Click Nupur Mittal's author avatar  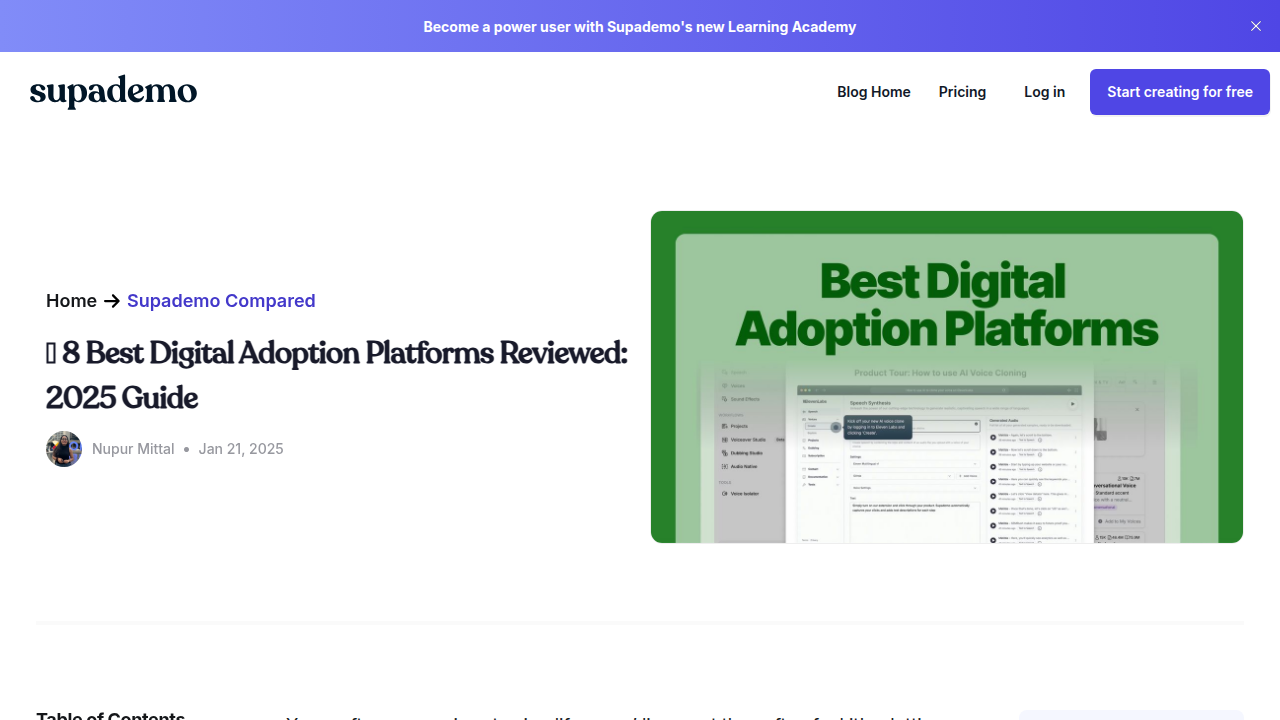[64, 449]
